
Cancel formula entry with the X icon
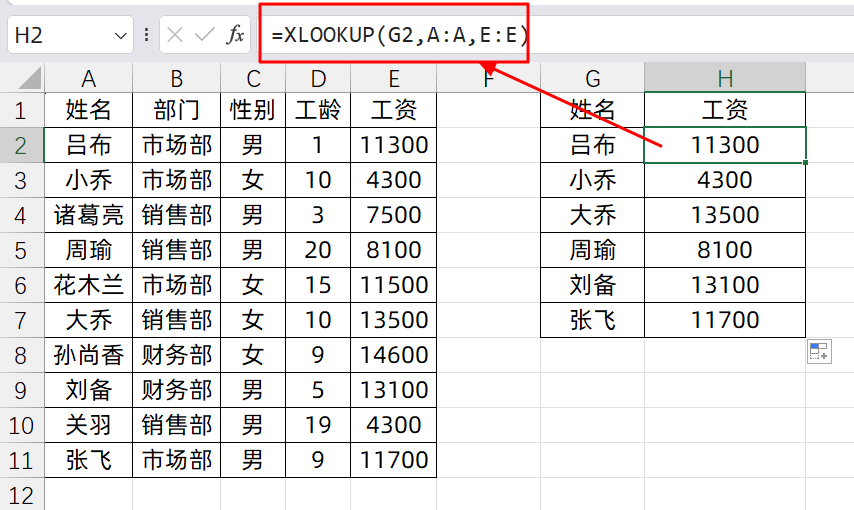pos(175,35)
